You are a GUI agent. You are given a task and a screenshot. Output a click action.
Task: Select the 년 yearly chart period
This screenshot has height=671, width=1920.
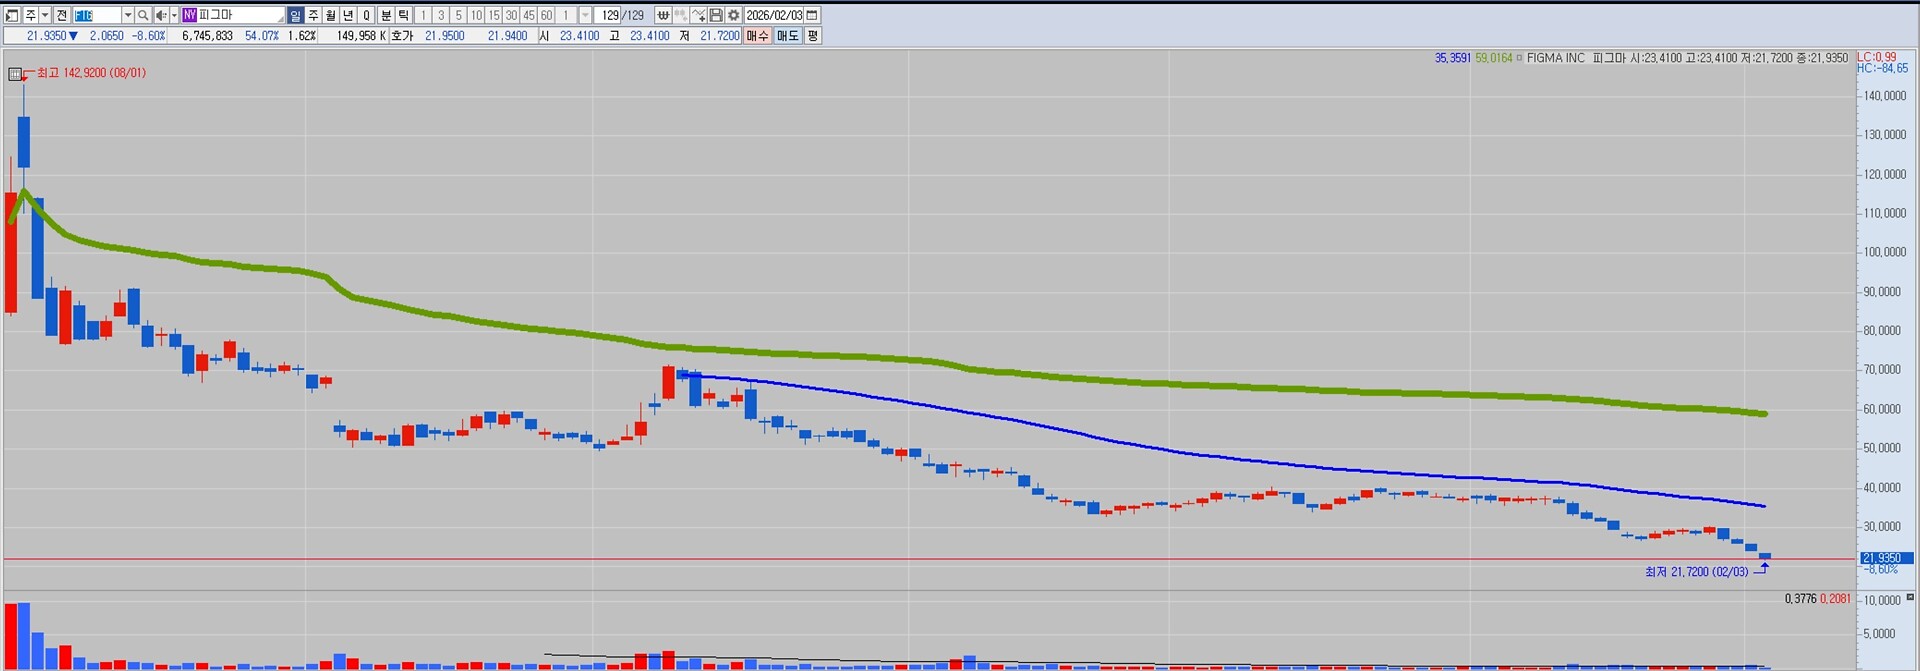point(348,15)
